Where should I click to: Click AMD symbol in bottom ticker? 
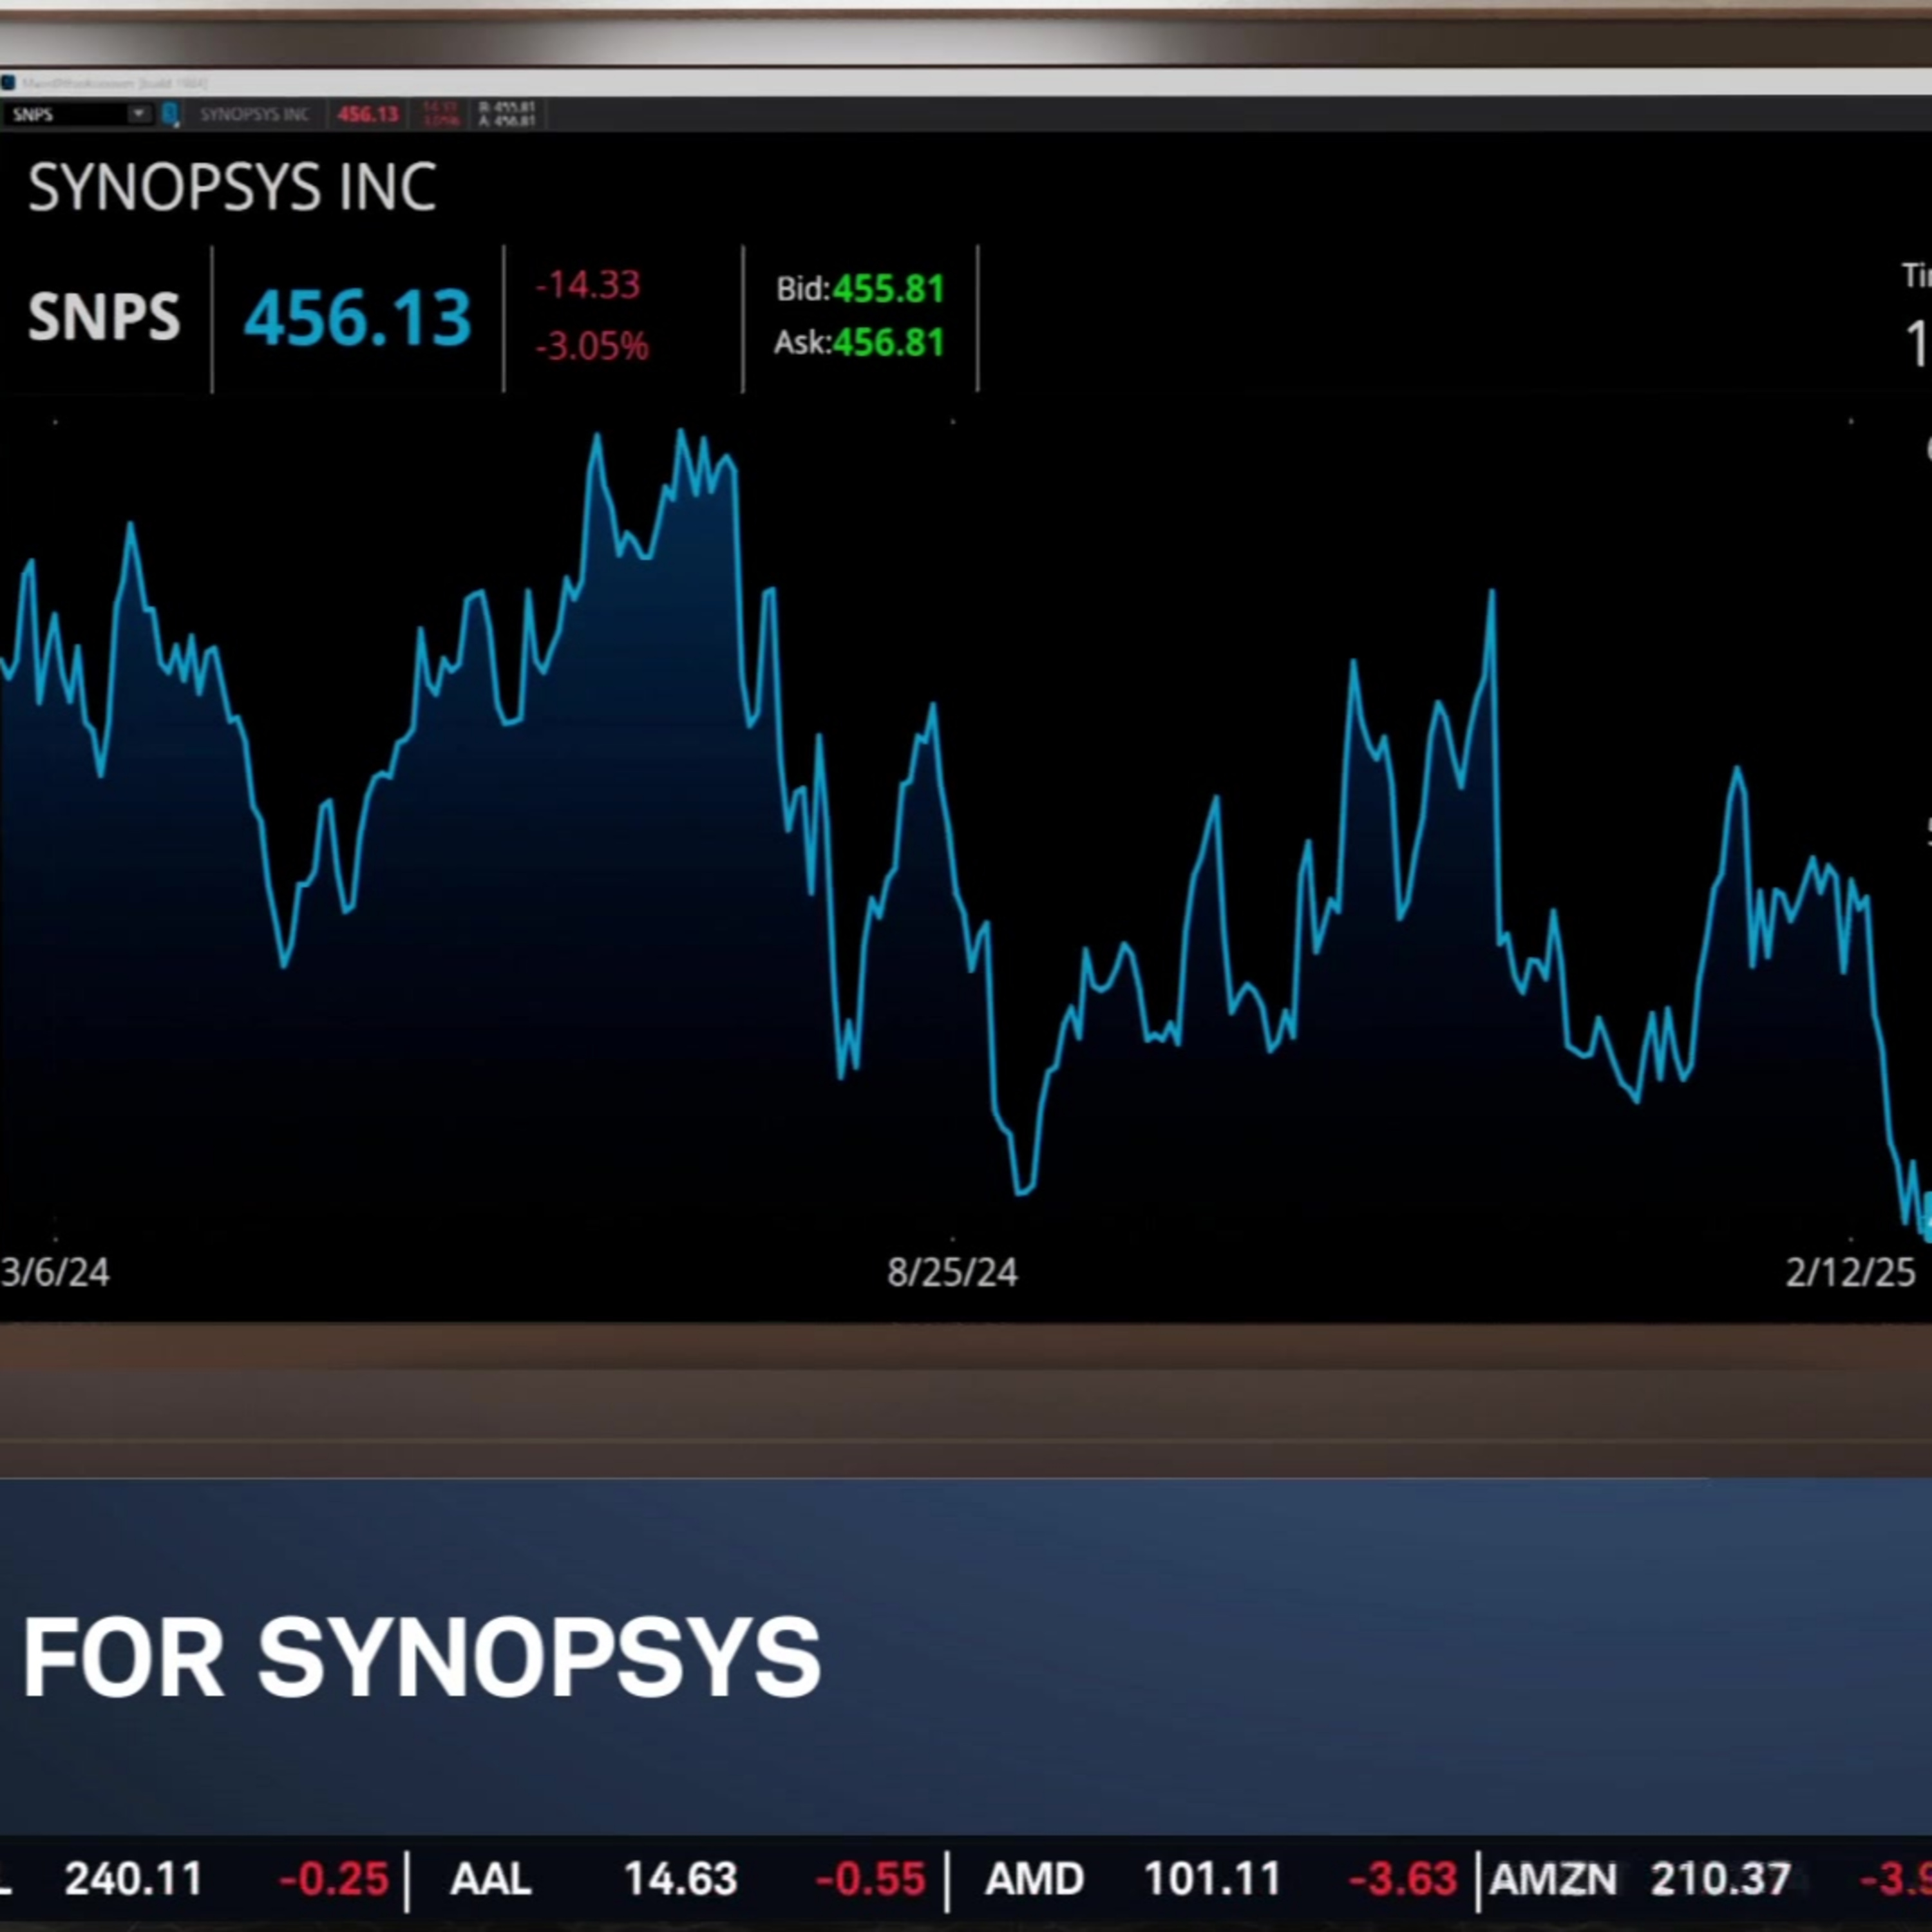(x=1034, y=1879)
